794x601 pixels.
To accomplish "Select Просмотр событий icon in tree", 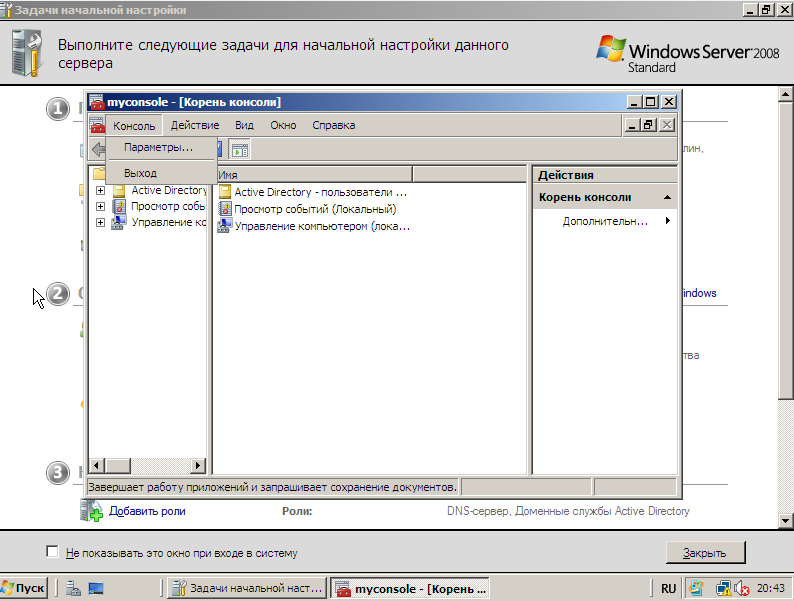I will pos(119,207).
